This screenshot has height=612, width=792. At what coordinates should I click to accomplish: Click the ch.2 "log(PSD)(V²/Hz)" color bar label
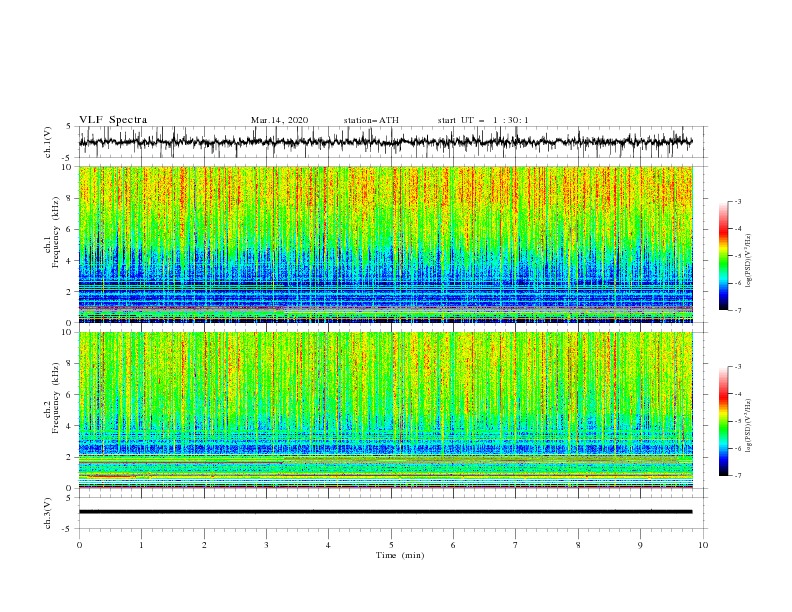click(x=749, y=425)
